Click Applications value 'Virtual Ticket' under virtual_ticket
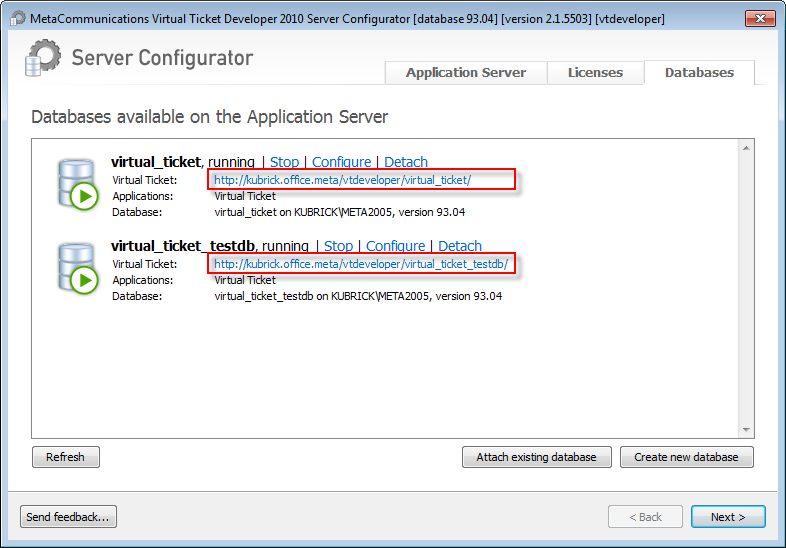Viewport: 786px width, 548px height. coord(245,196)
